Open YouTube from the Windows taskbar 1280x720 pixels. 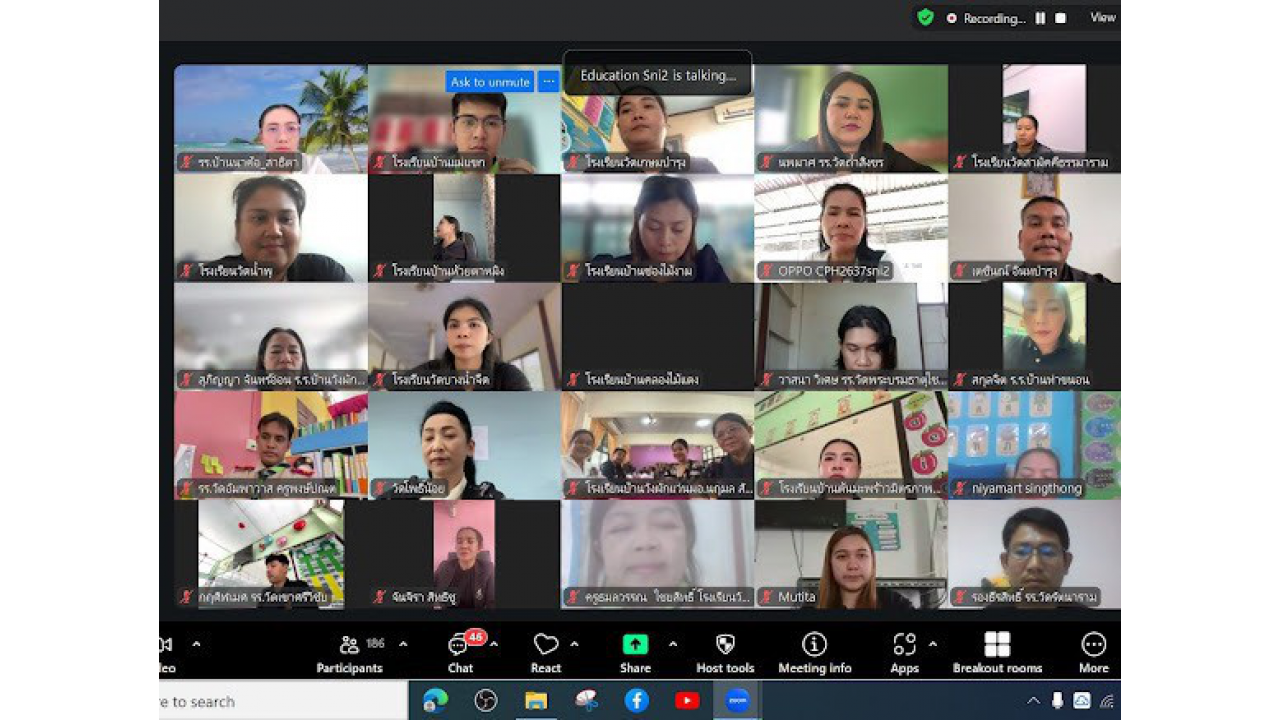click(x=687, y=701)
